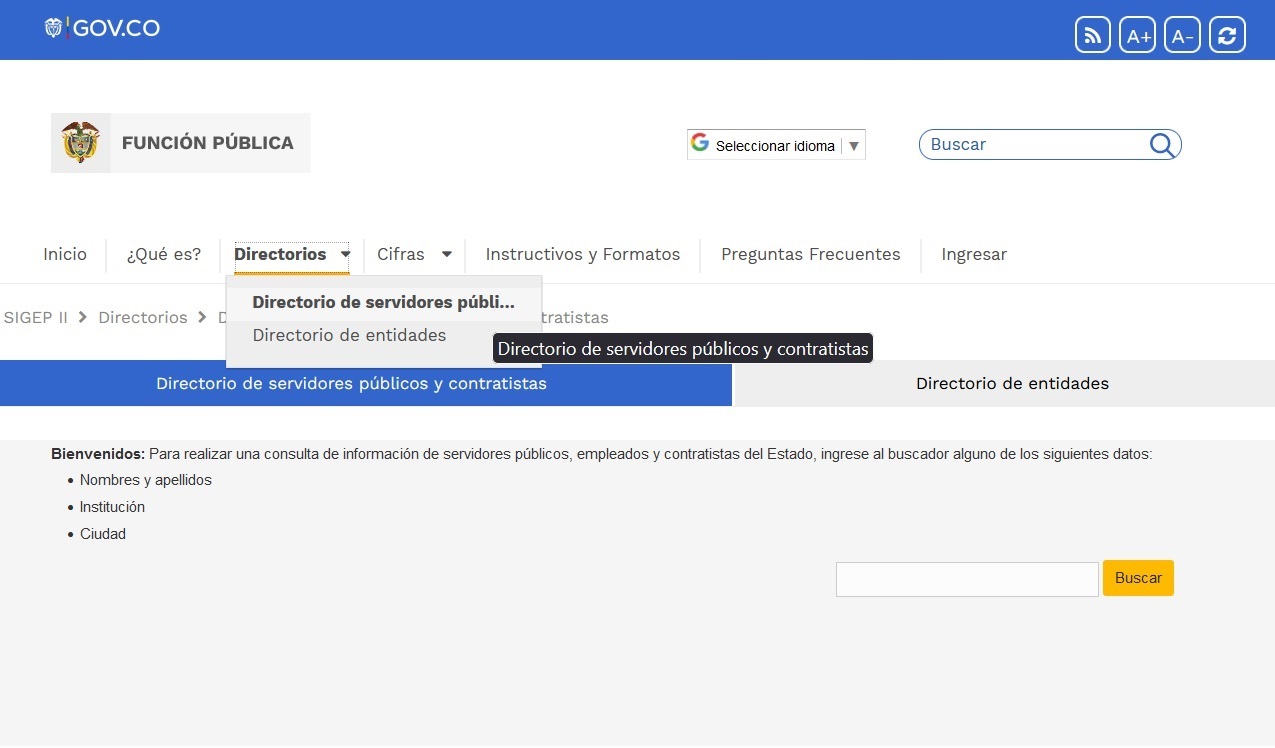
Task: Focus the directory search text field
Action: click(966, 579)
